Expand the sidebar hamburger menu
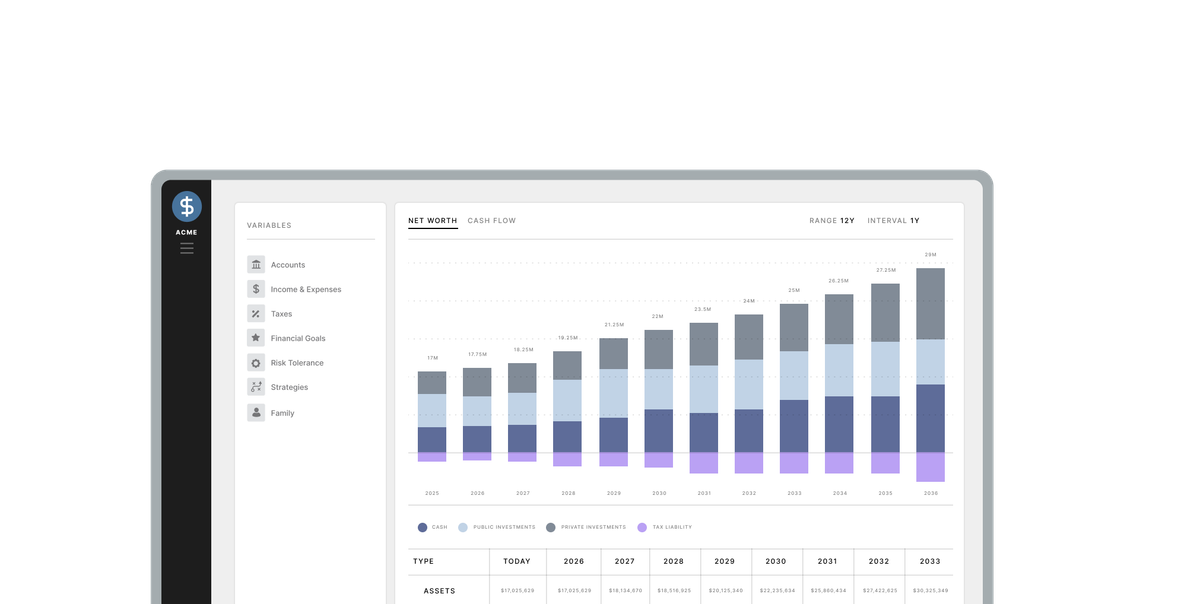The width and height of the screenshot is (1200, 604). point(186,247)
